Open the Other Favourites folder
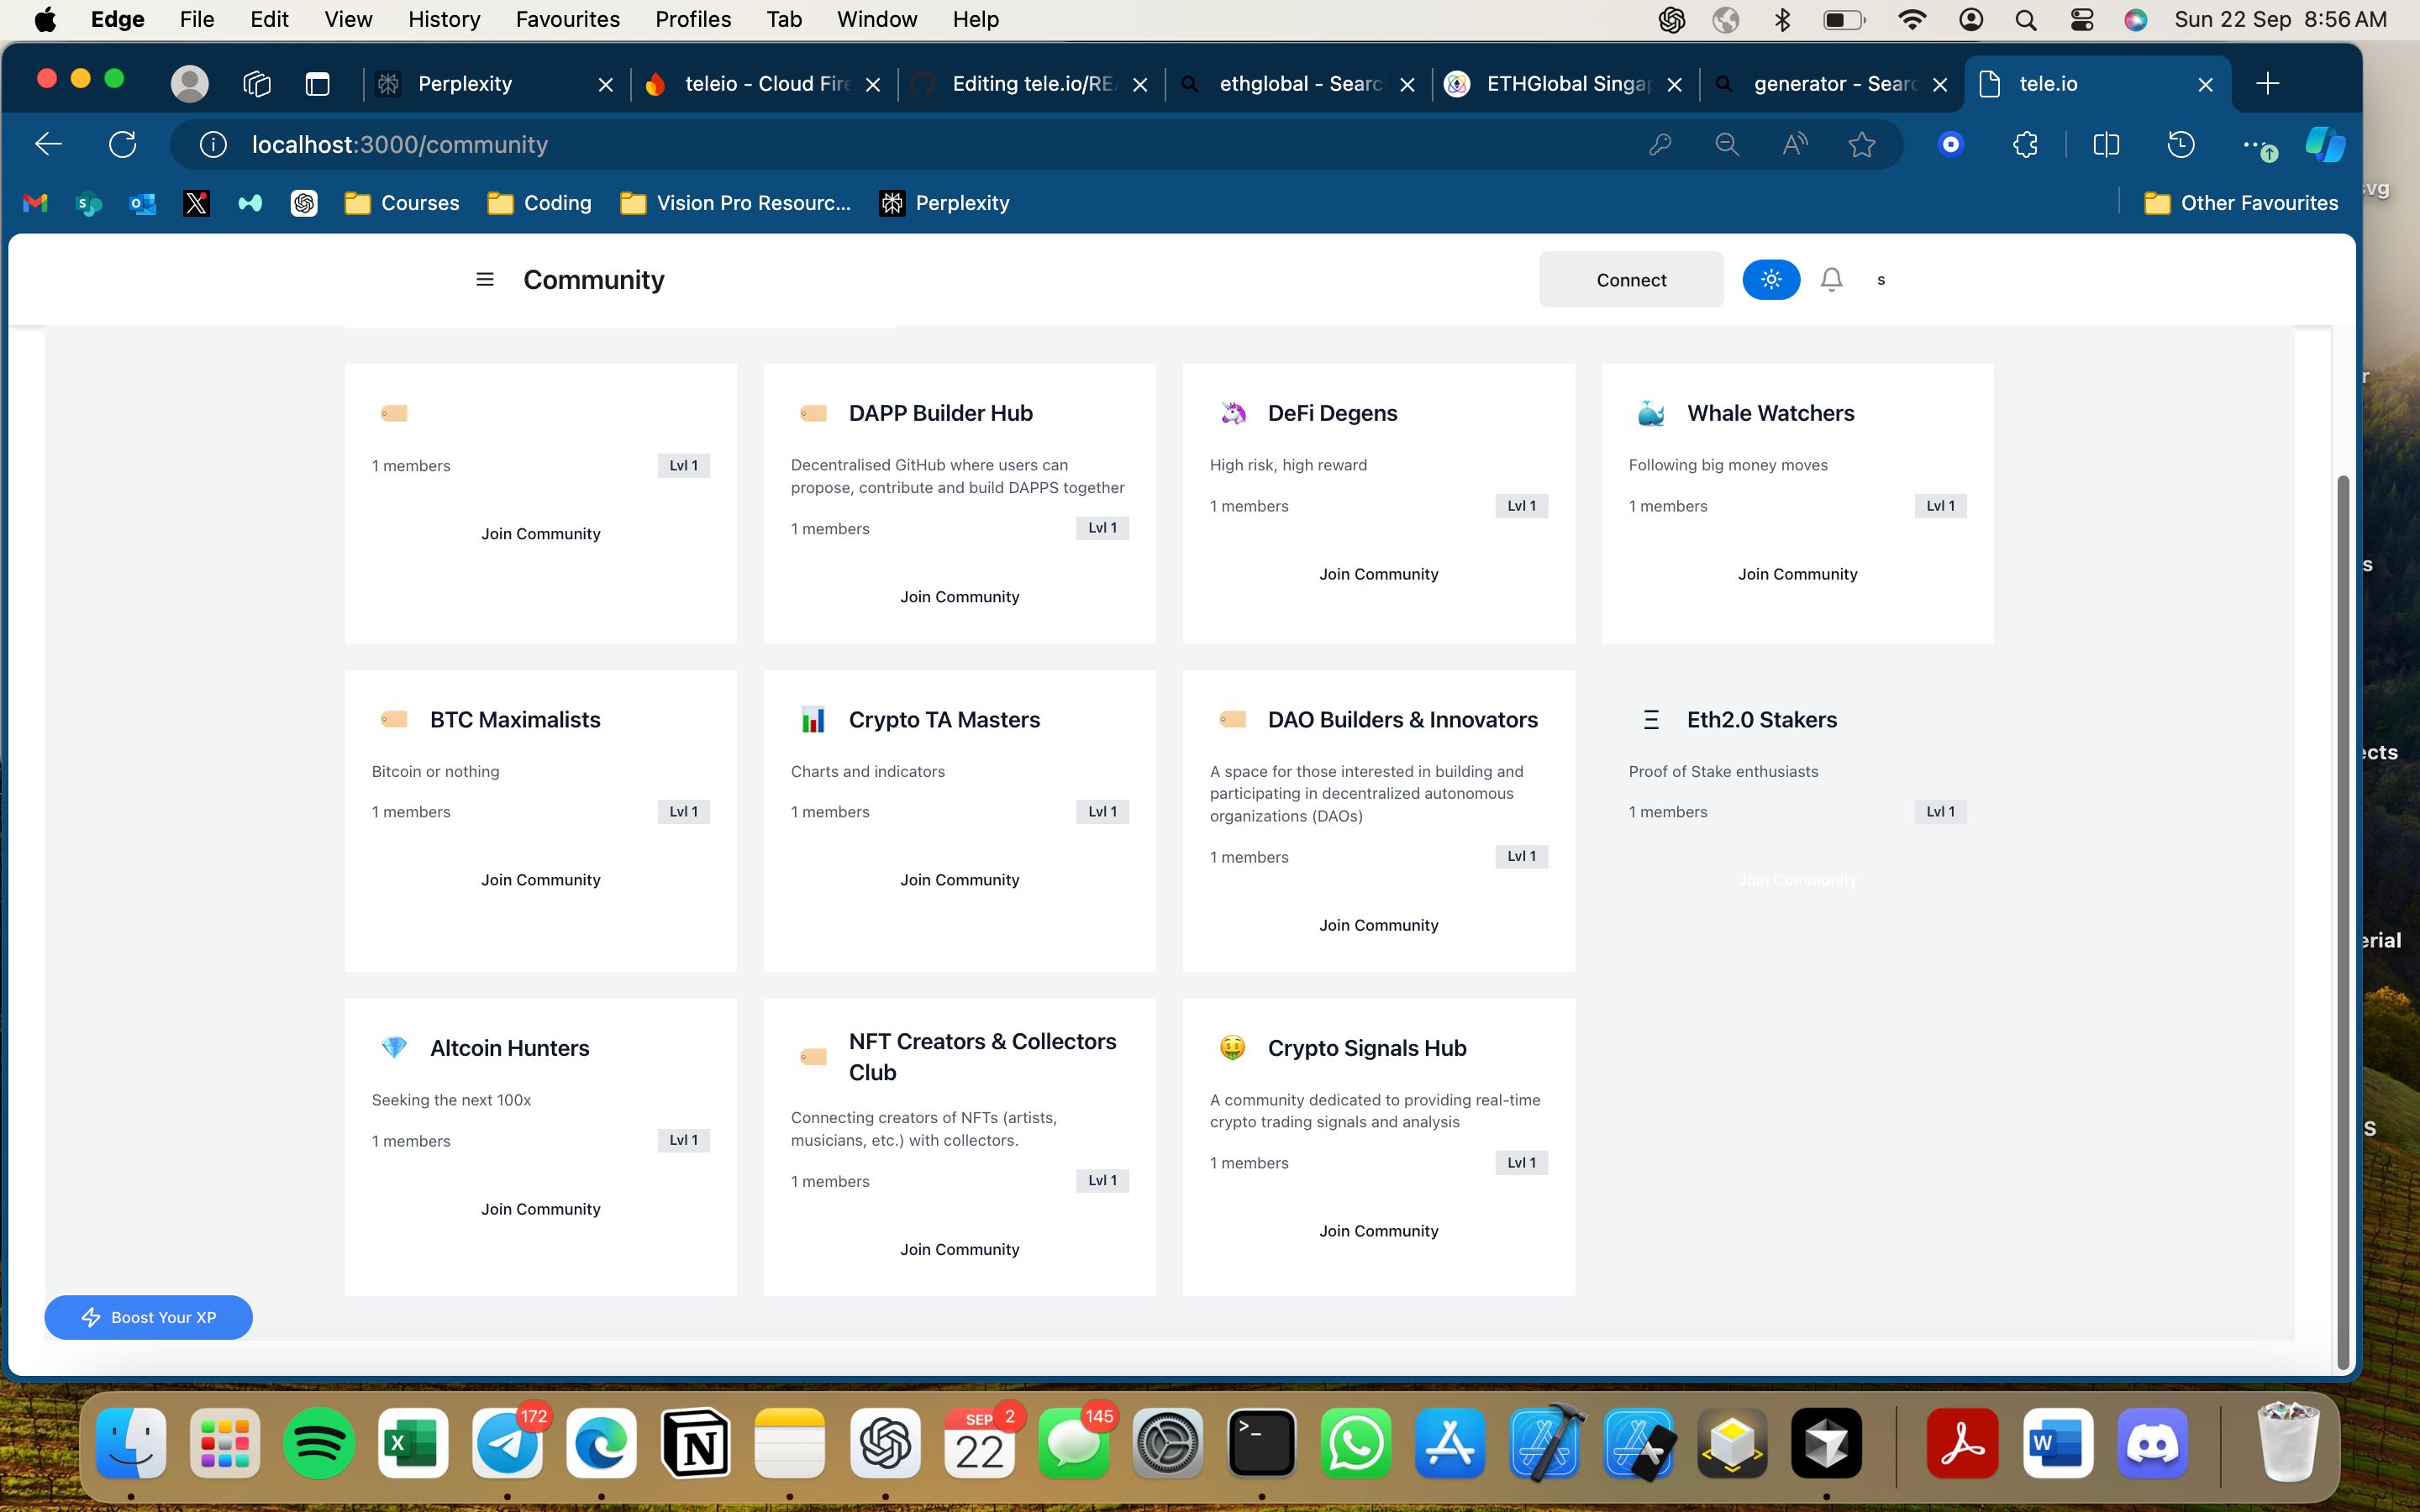Screen dimensions: 2420x1512 tap(2240, 203)
